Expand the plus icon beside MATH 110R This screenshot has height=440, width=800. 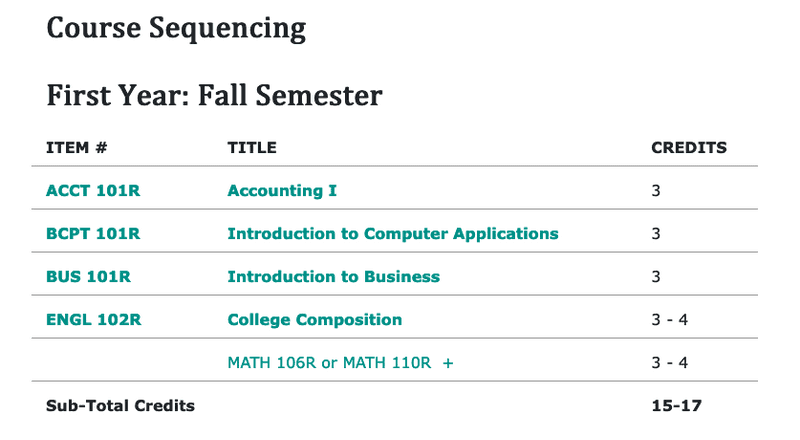pyautogui.click(x=447, y=363)
